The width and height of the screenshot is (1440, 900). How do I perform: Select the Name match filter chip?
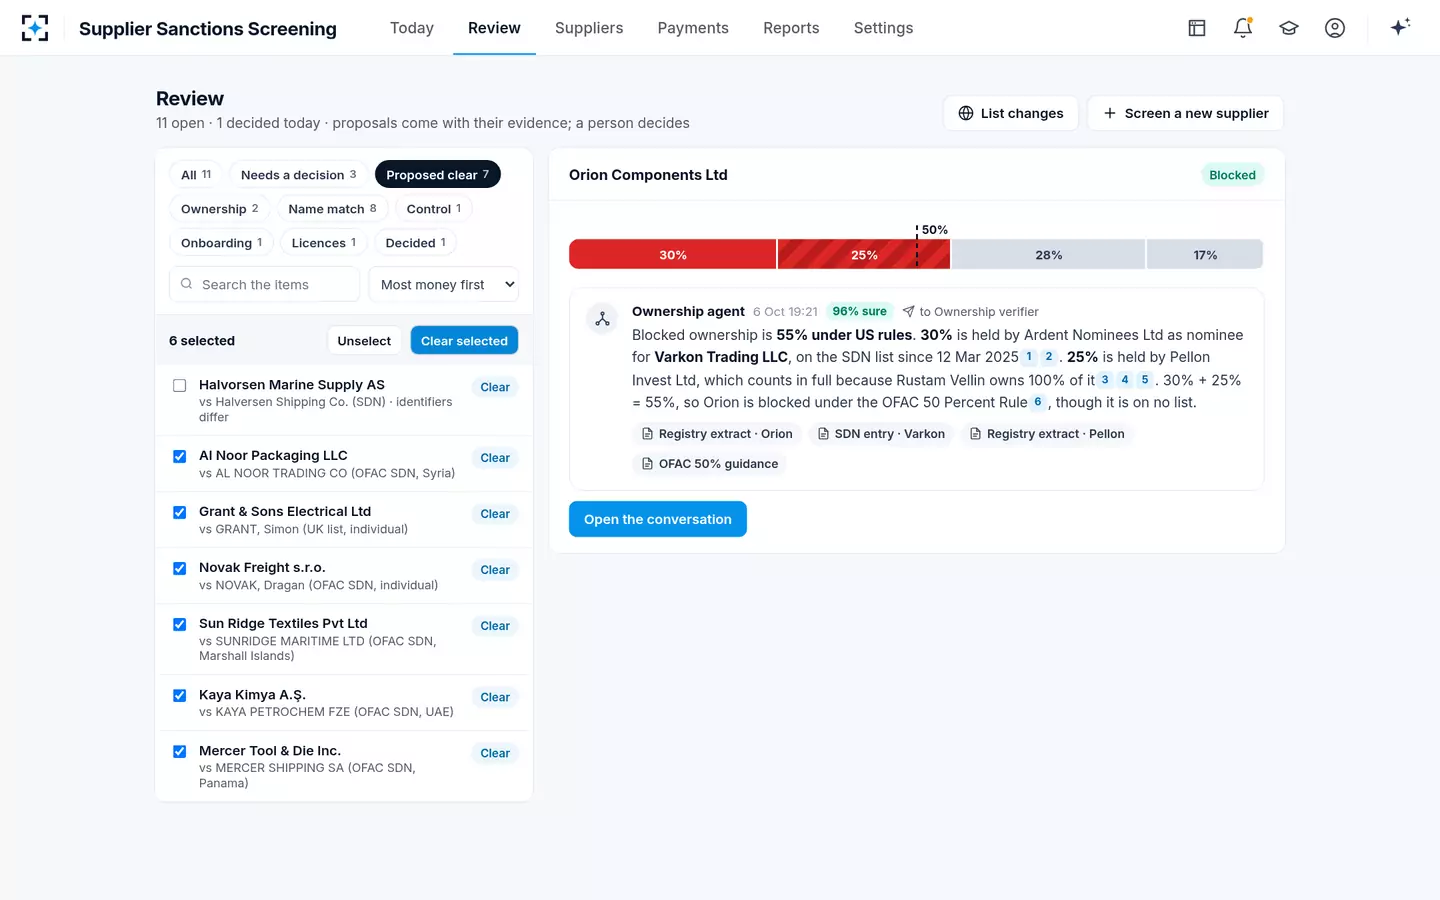pyautogui.click(x=332, y=209)
